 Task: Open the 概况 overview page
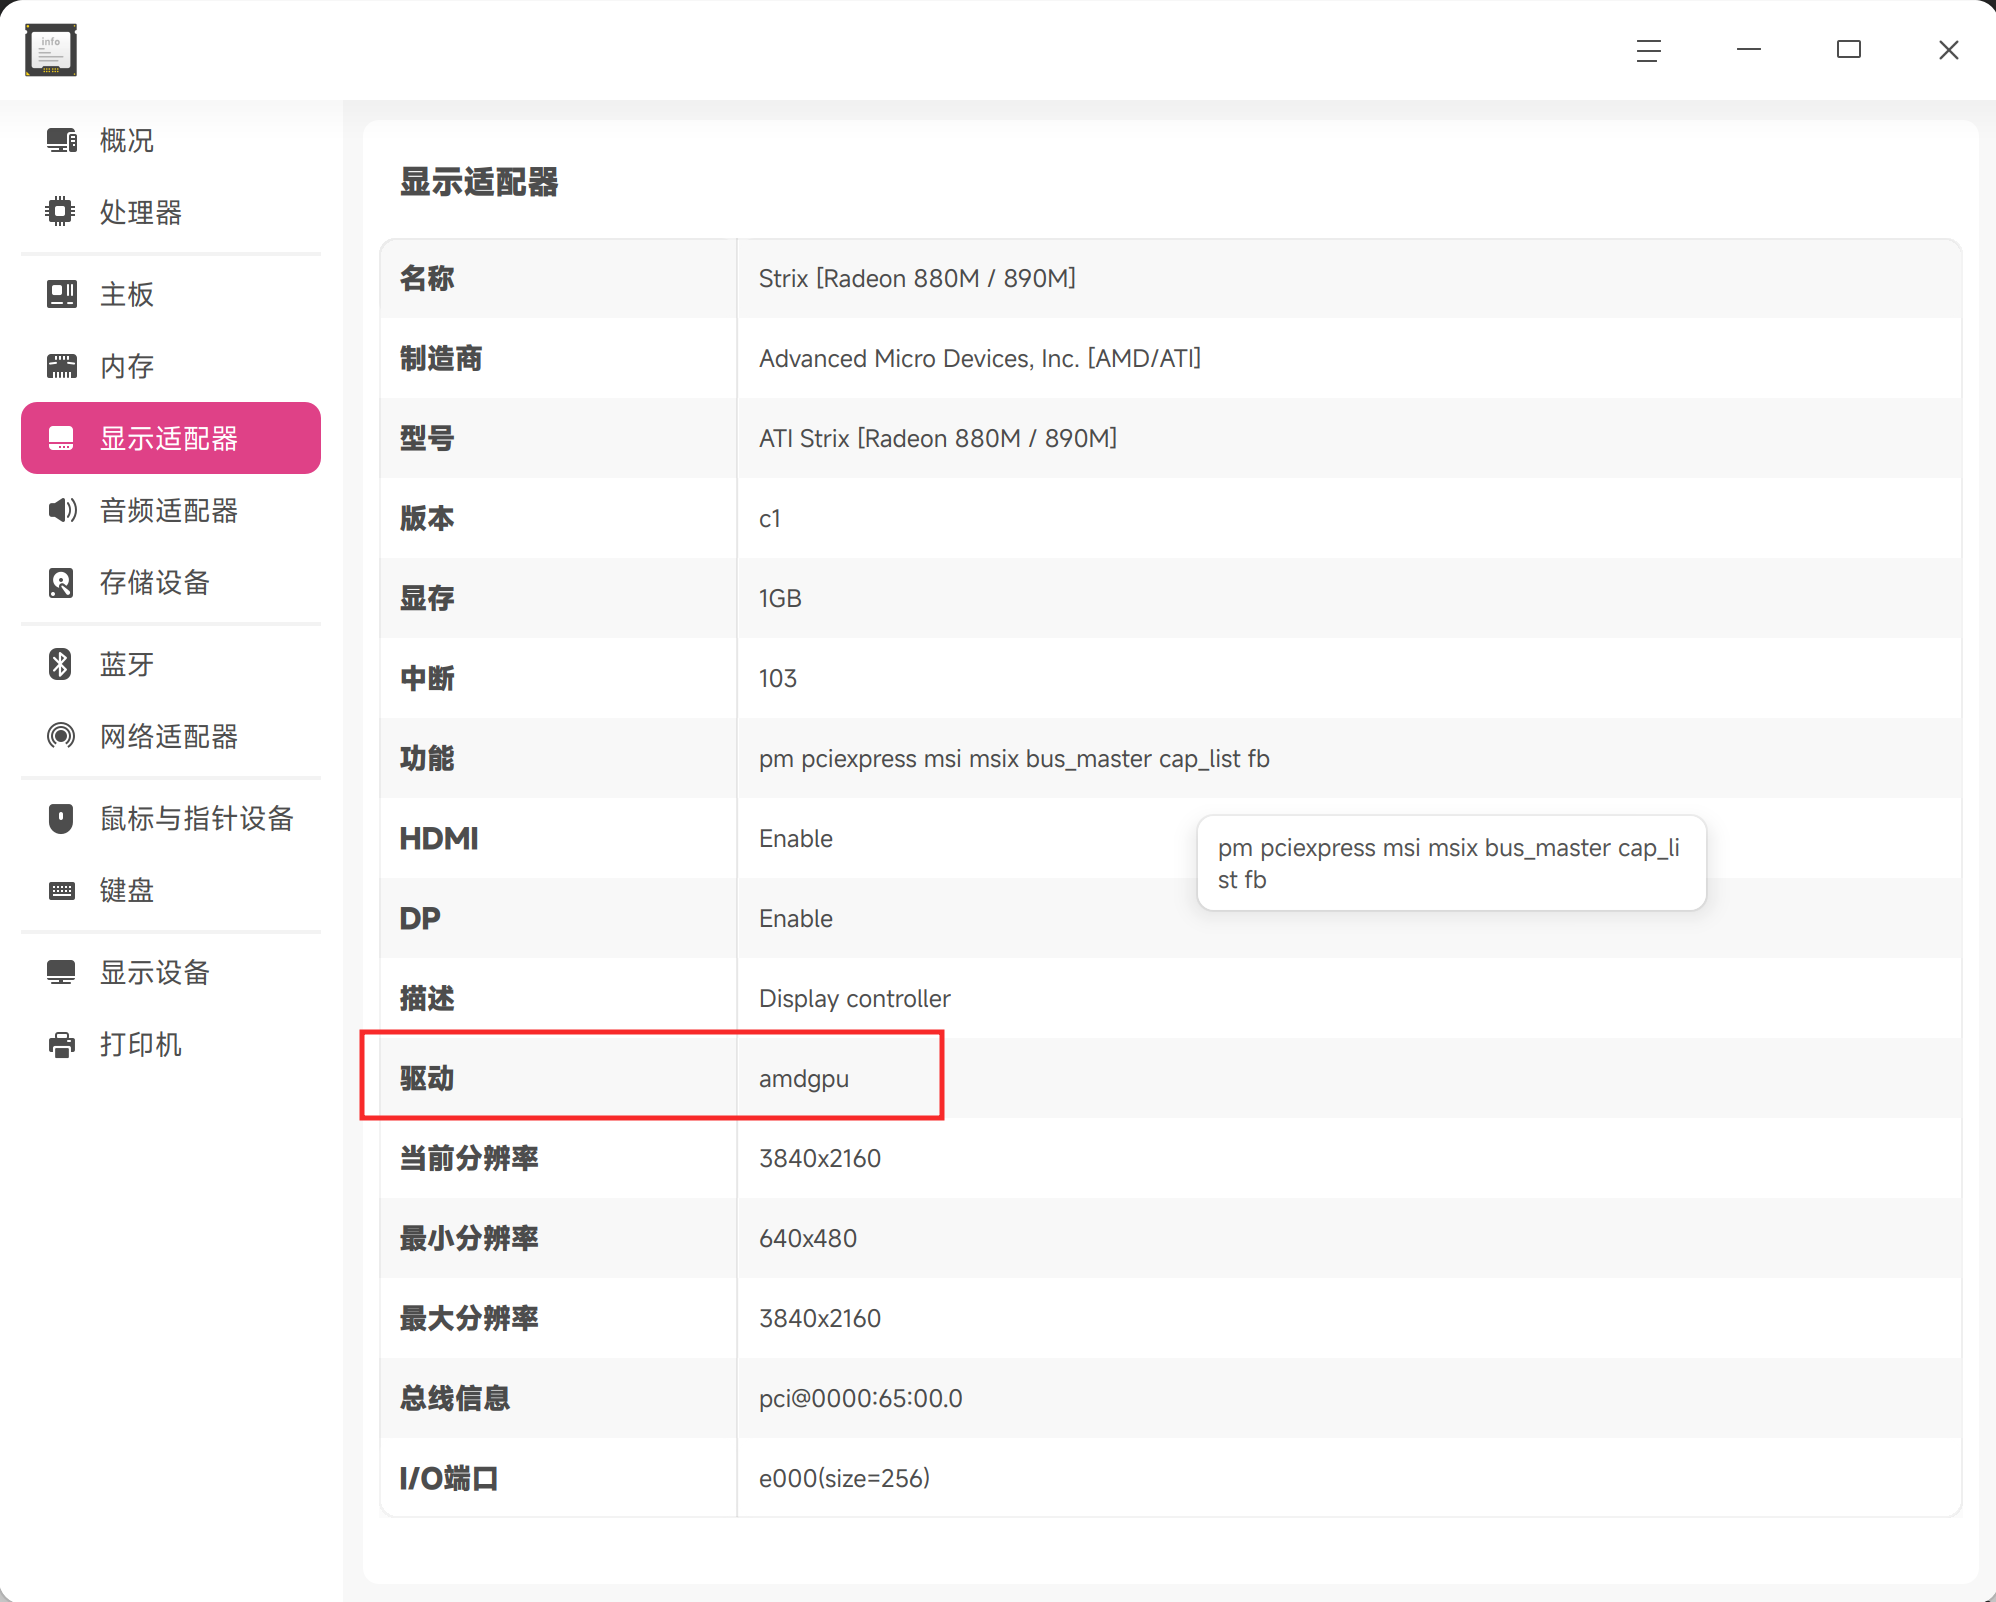click(x=171, y=140)
